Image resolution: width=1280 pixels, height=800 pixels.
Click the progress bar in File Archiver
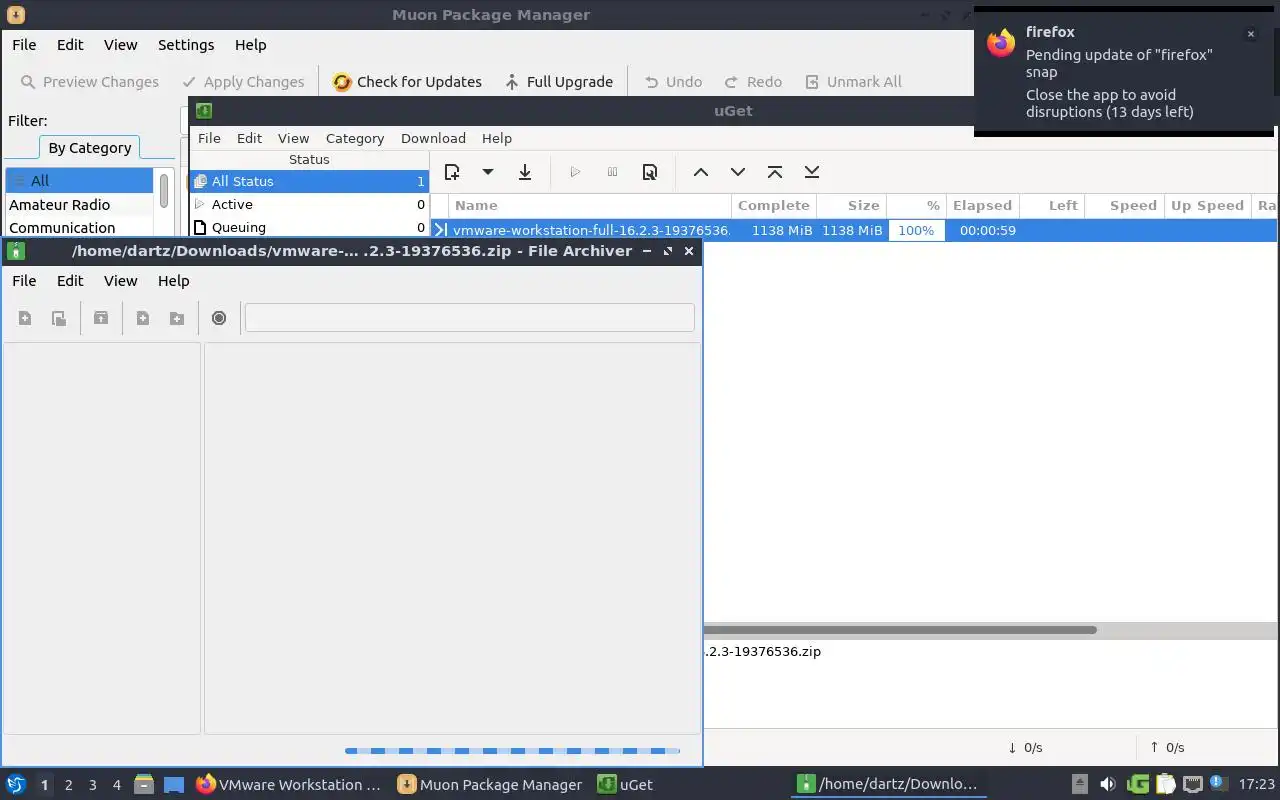point(512,751)
